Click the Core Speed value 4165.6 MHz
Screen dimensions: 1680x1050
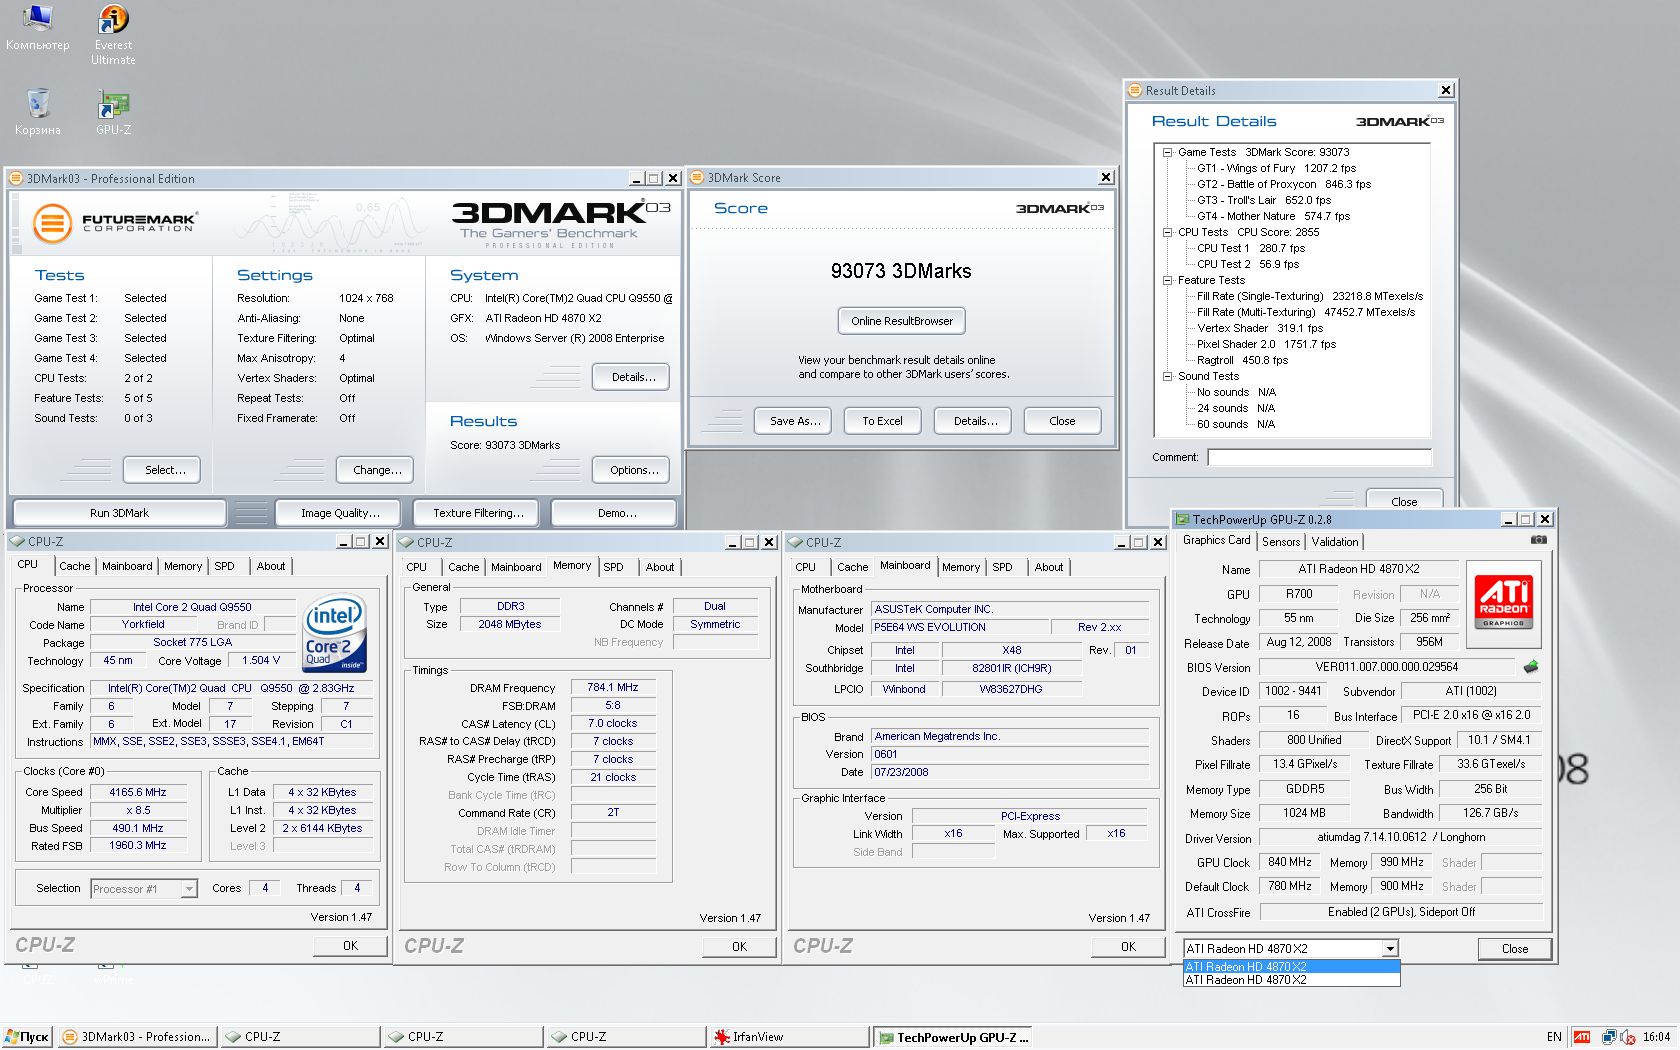[x=139, y=792]
